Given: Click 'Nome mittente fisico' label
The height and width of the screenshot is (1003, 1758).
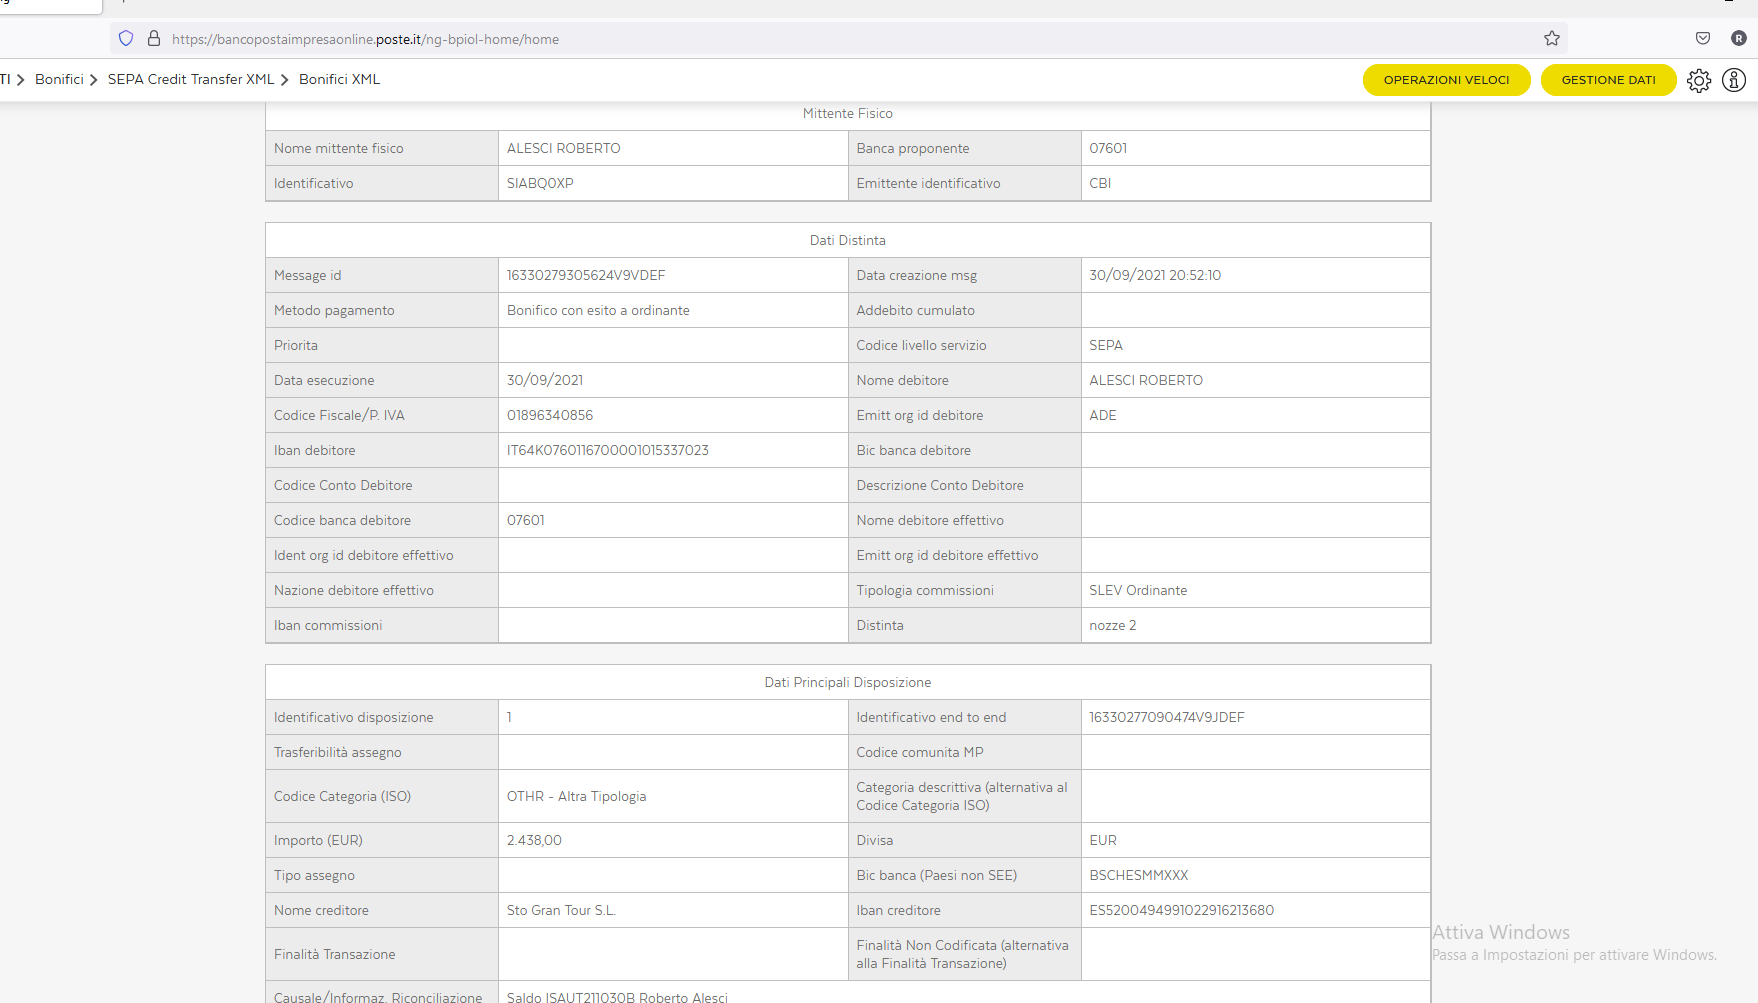Looking at the screenshot, I should [339, 149].
